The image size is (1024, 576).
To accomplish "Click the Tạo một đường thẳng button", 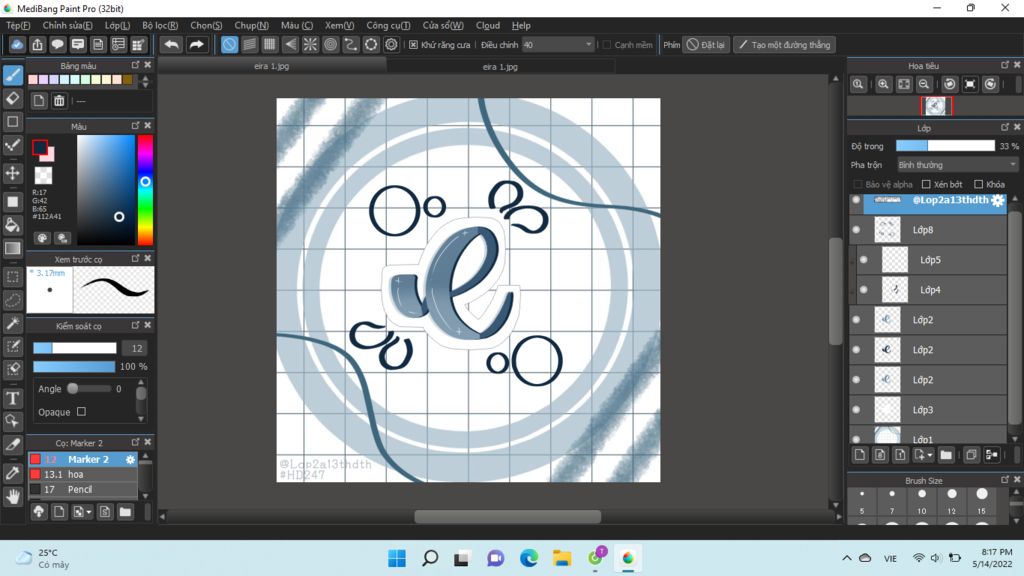I will click(784, 44).
